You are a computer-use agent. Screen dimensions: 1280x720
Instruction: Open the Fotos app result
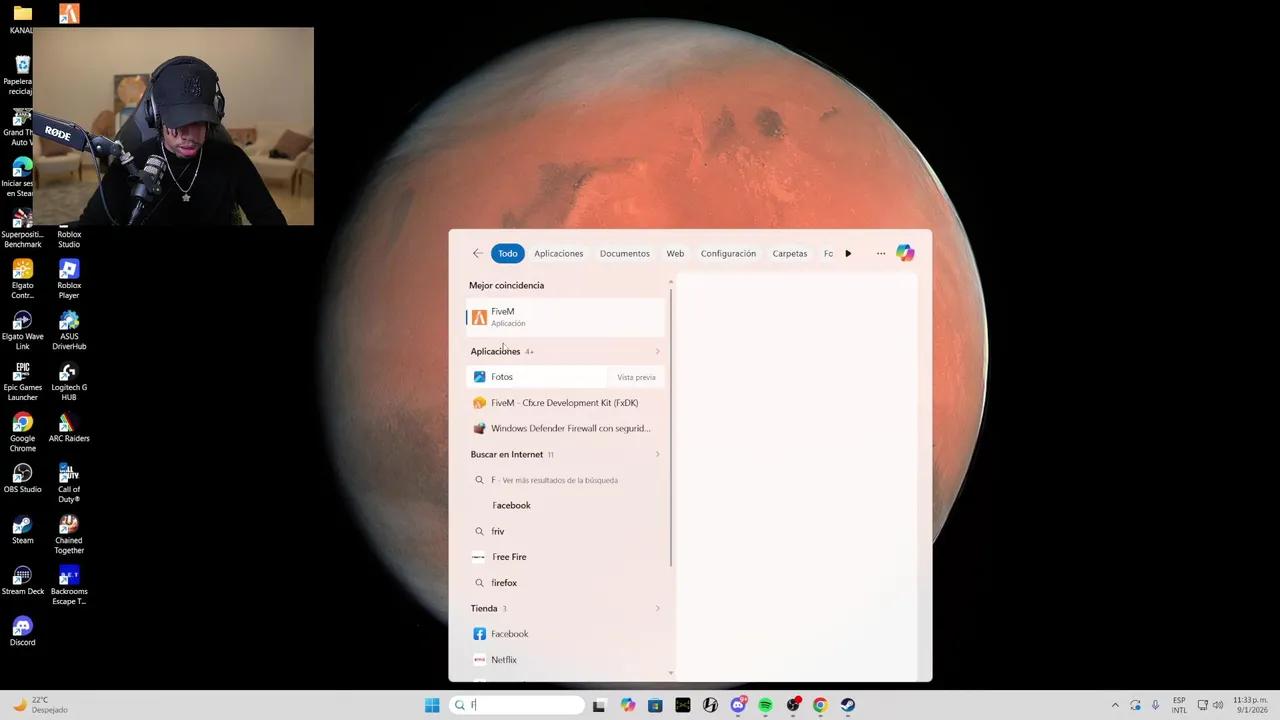(537, 377)
